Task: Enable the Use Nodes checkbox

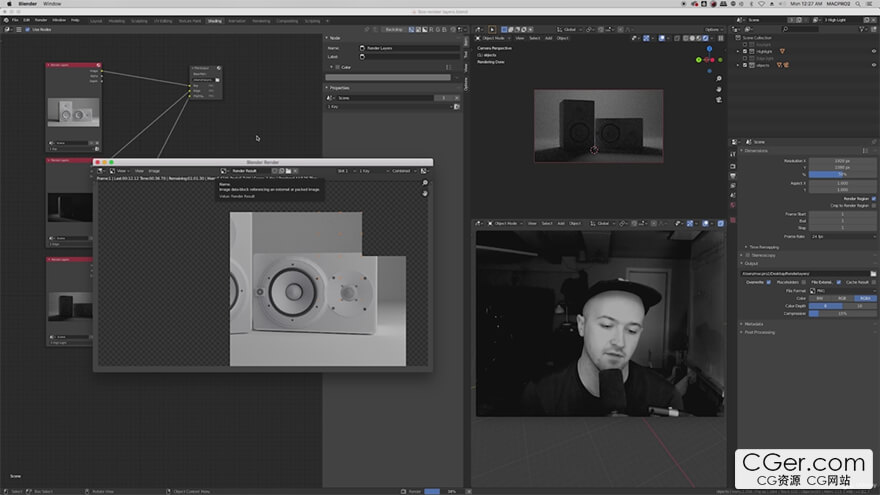Action: [29, 29]
